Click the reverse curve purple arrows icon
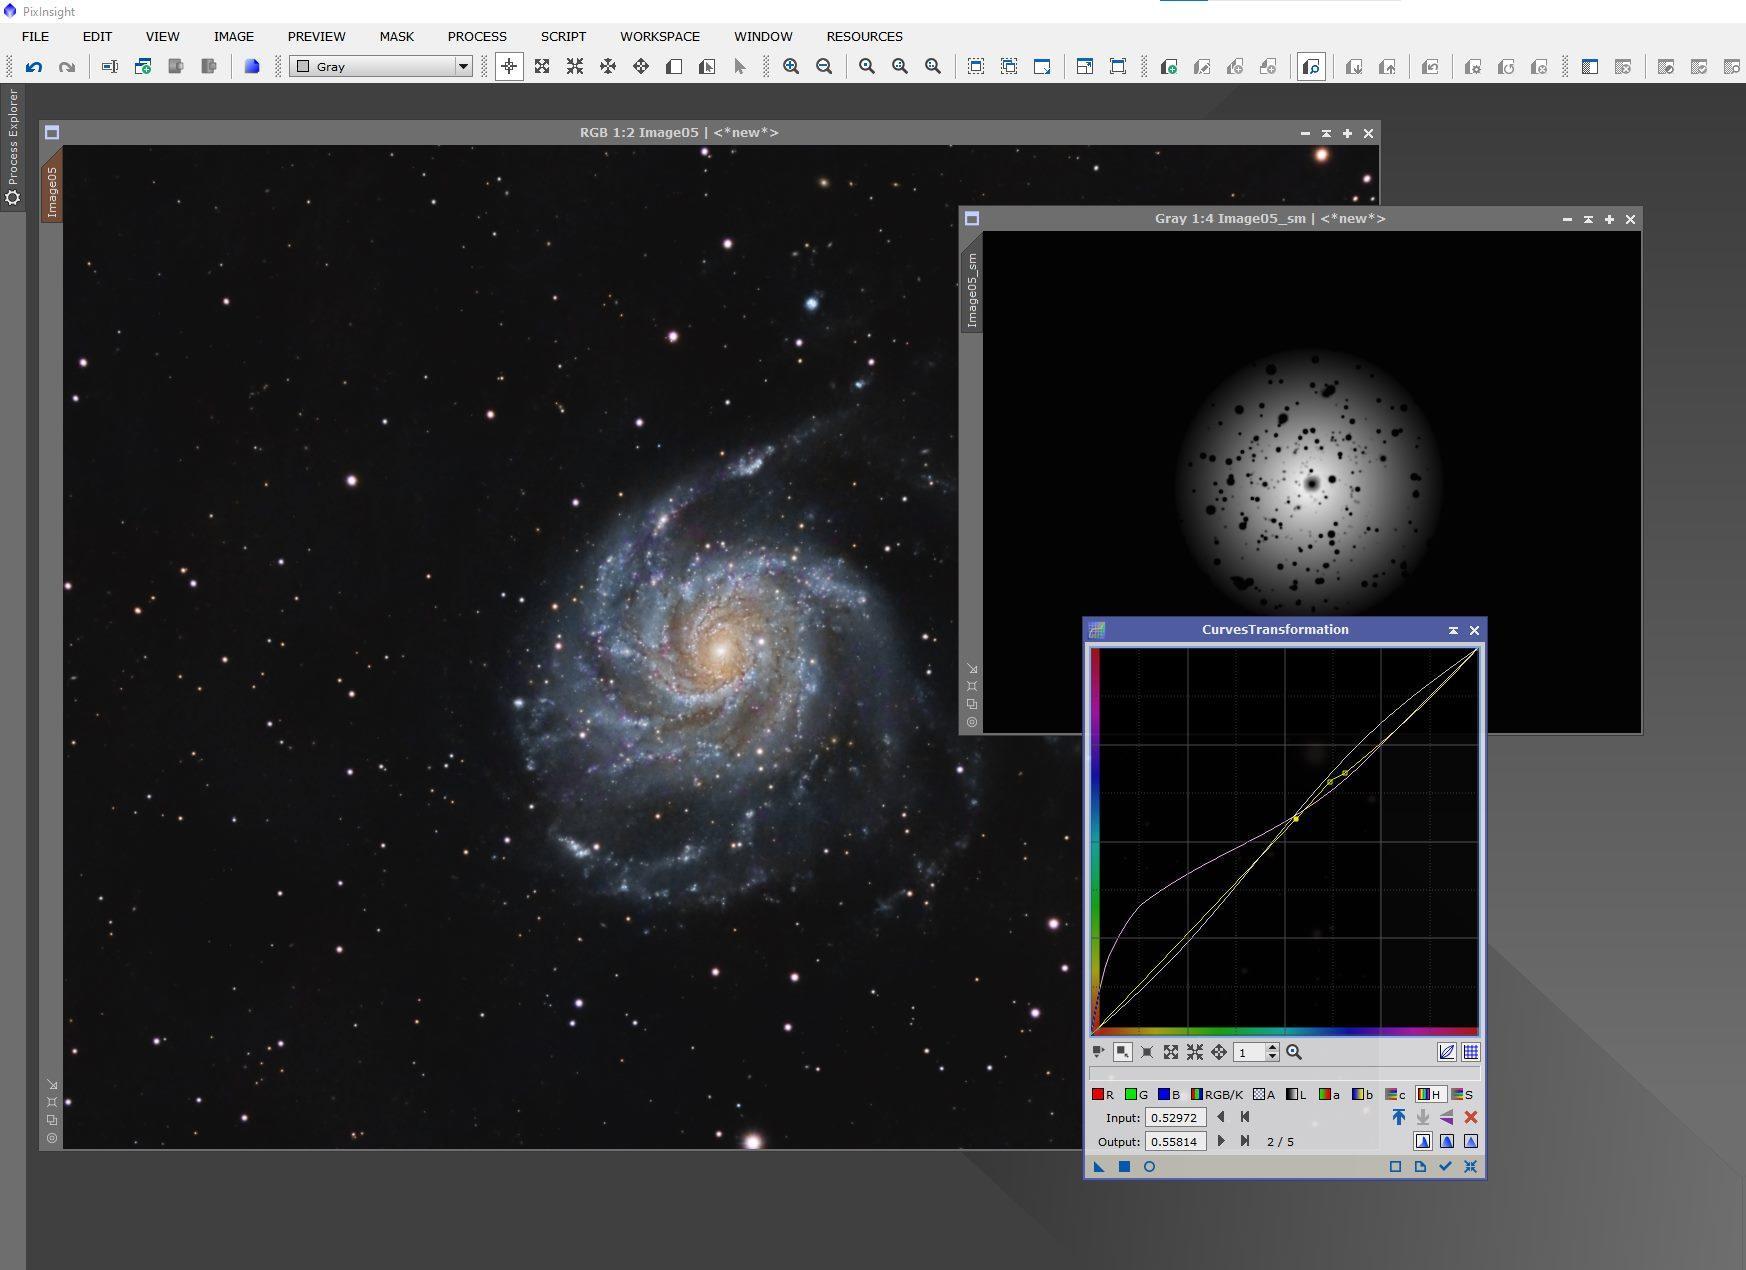This screenshot has width=1746, height=1270. pyautogui.click(x=1447, y=1117)
